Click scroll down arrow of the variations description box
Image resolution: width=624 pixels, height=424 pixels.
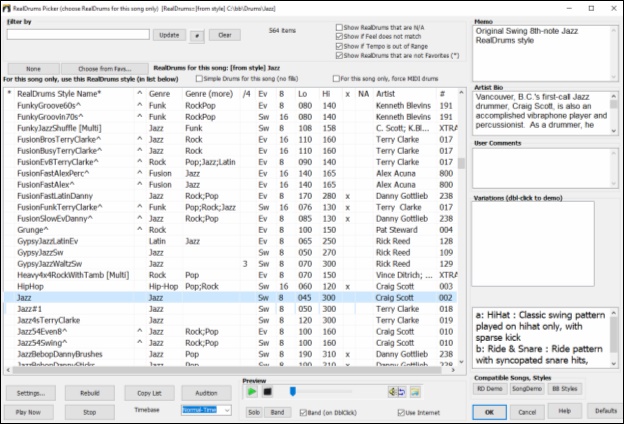[x=614, y=363]
